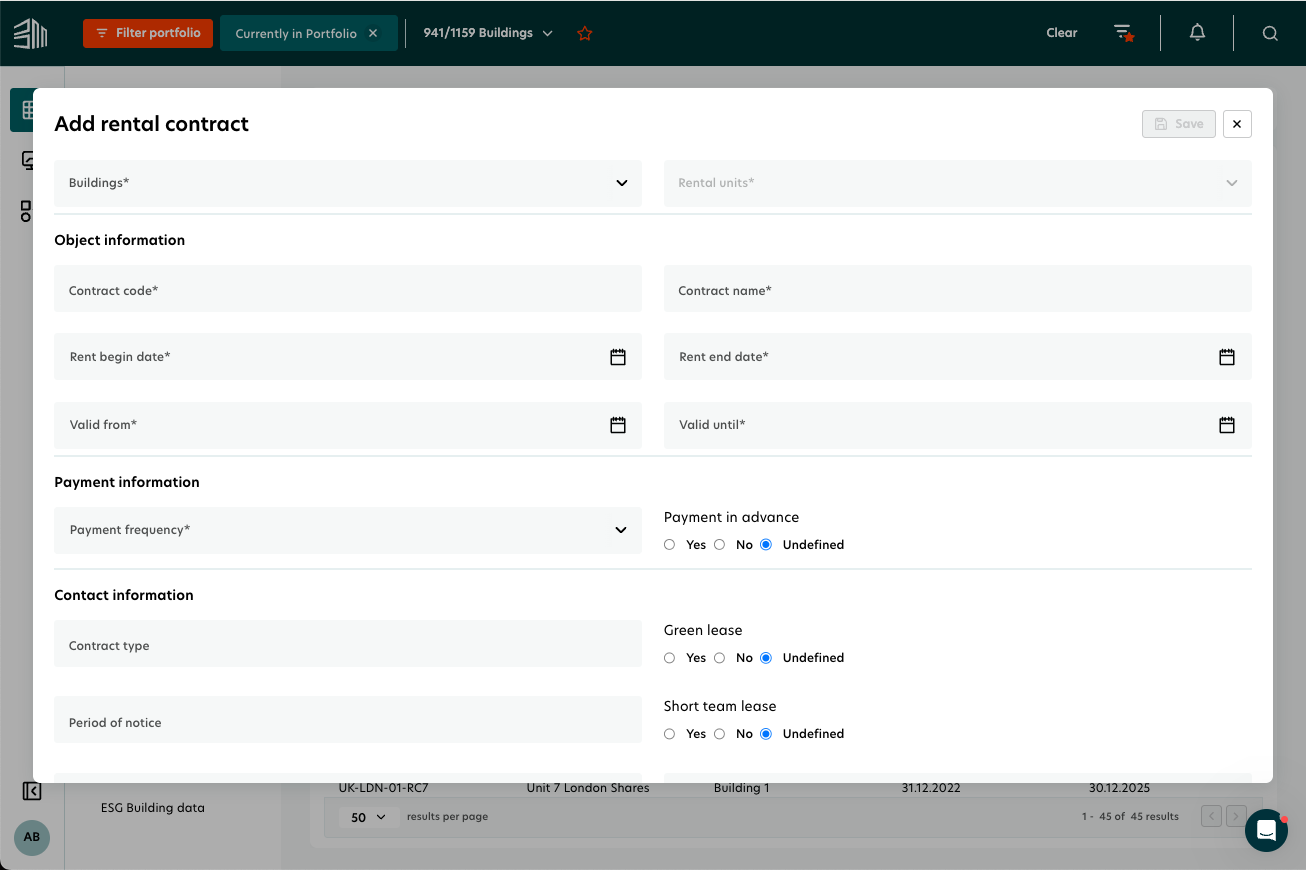The image size is (1306, 870).
Task: Change the 50 results per page dropdown
Action: 368,817
